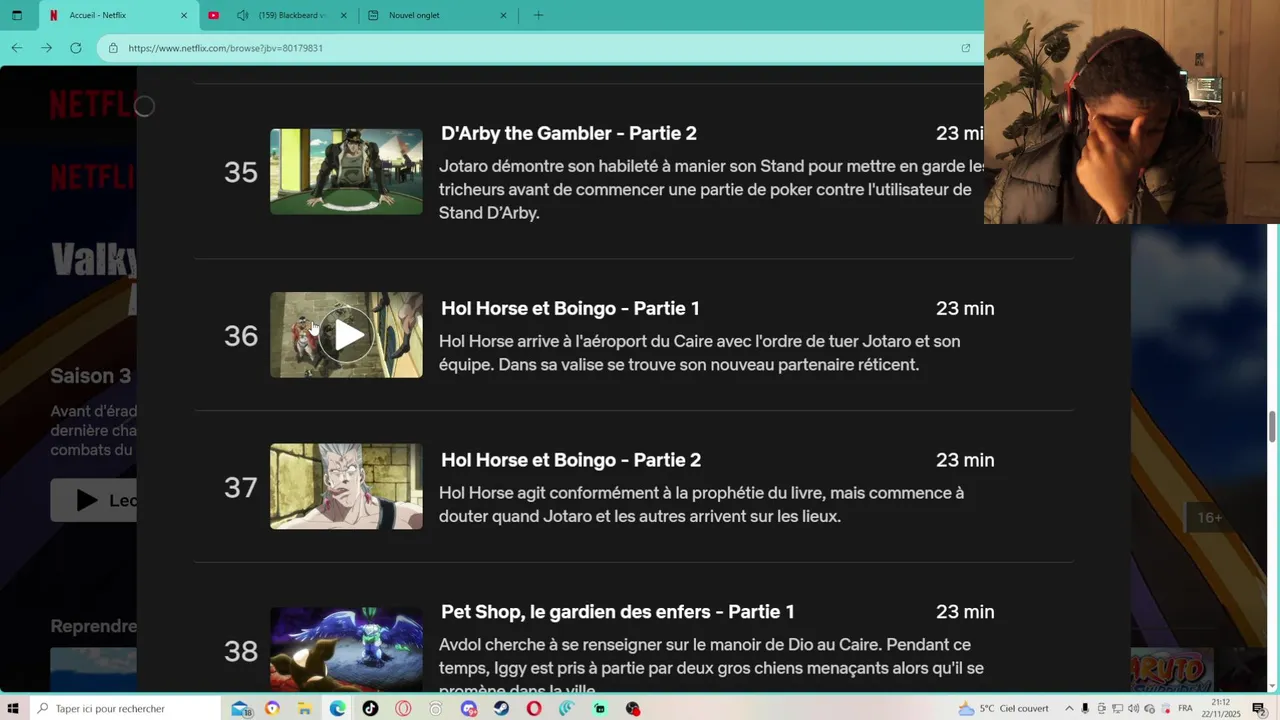1280x720 pixels.
Task: Open the tab actions menu icon
Action: (16, 15)
